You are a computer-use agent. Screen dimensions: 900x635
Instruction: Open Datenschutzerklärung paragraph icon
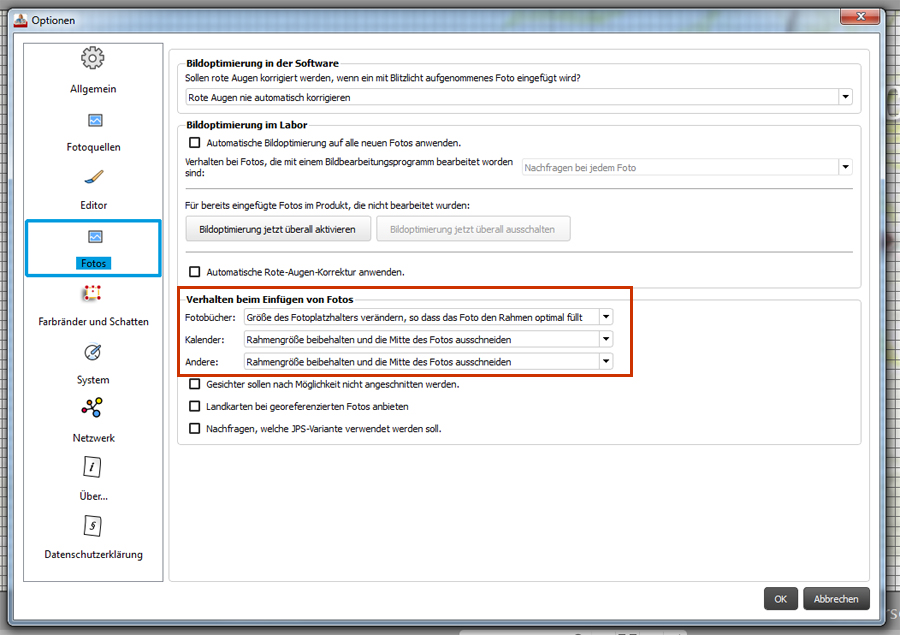92,525
